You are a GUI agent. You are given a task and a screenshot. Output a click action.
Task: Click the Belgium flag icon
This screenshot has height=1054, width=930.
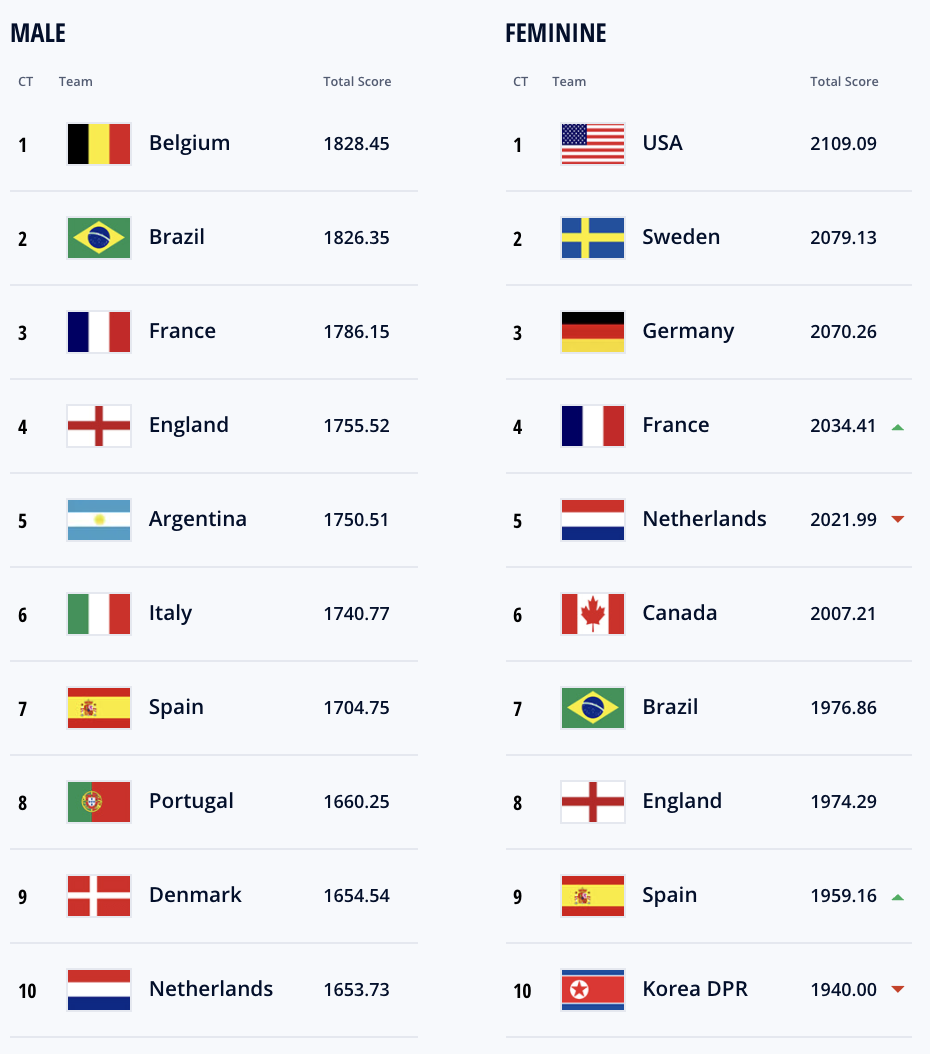point(99,143)
